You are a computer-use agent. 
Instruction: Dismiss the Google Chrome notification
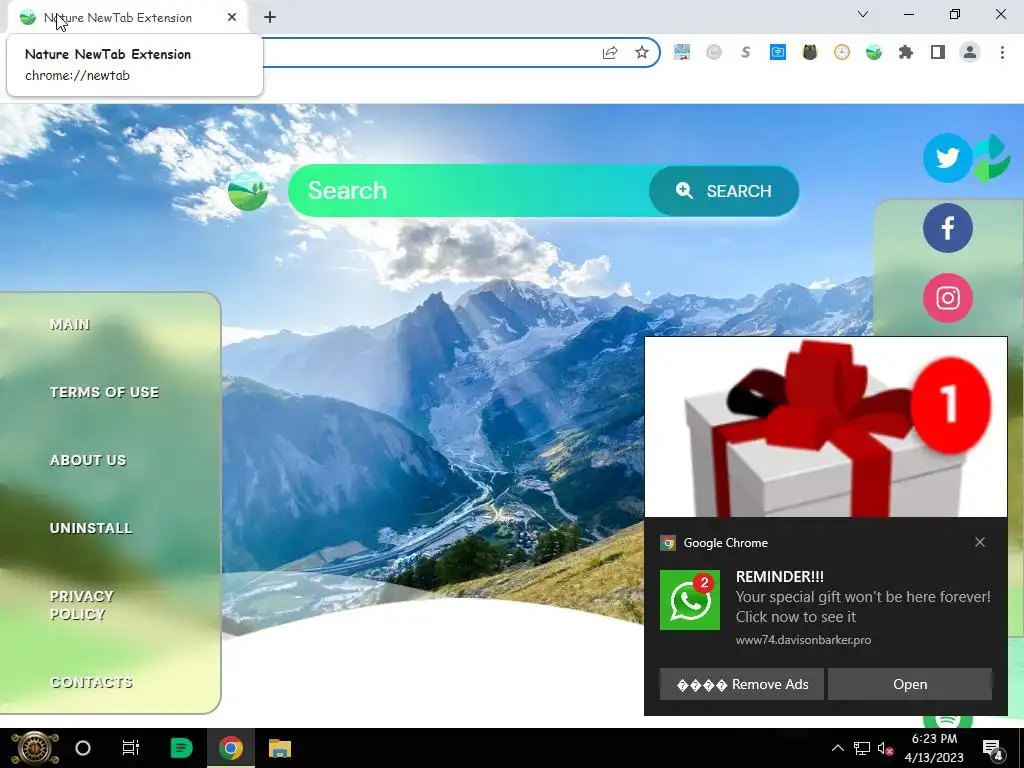coord(980,542)
